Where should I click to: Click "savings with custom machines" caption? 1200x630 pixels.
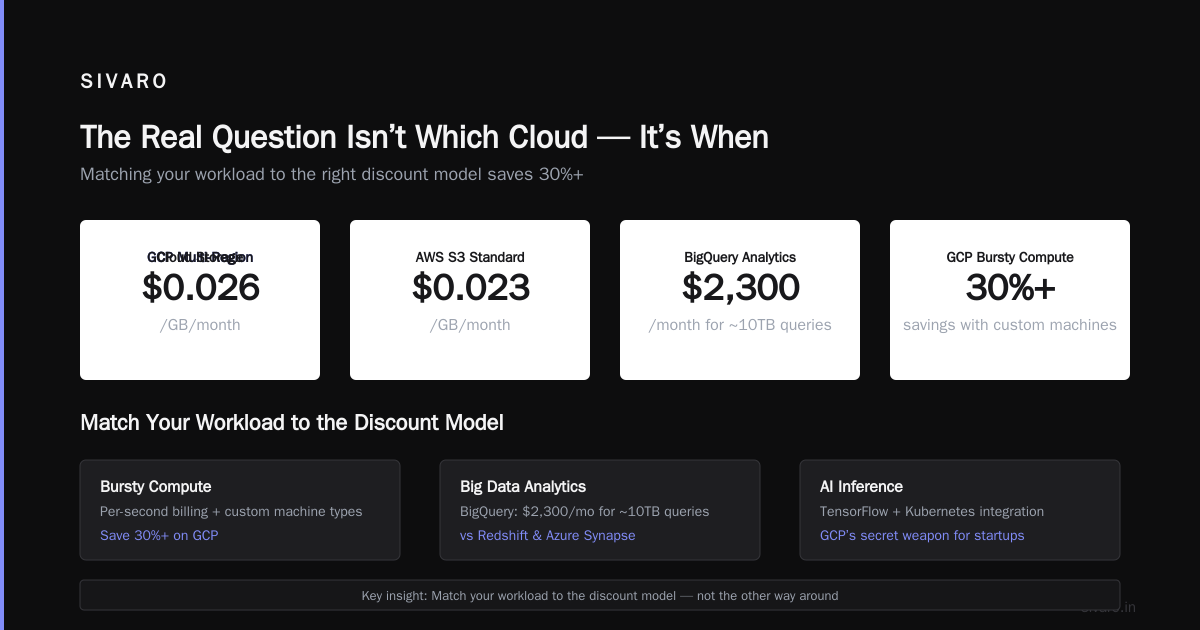coord(1010,325)
